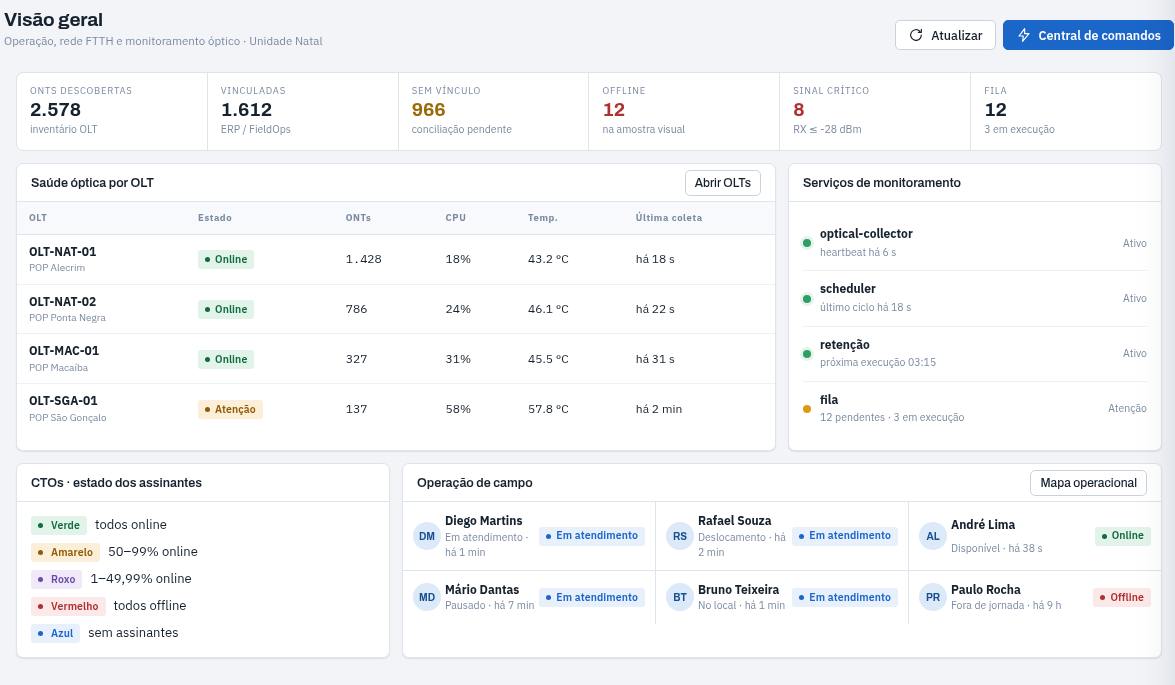Open the Mapa operacional button

[x=1088, y=483]
